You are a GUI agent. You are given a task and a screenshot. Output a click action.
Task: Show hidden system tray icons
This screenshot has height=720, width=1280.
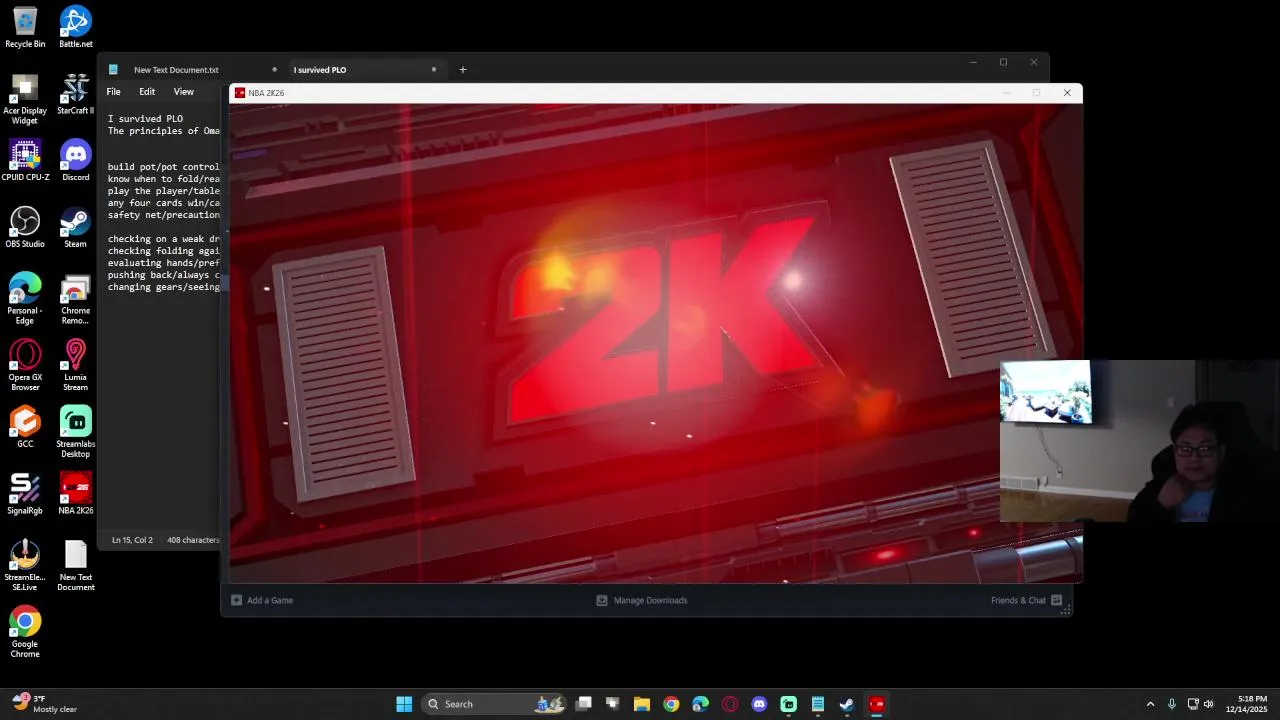[1150, 704]
